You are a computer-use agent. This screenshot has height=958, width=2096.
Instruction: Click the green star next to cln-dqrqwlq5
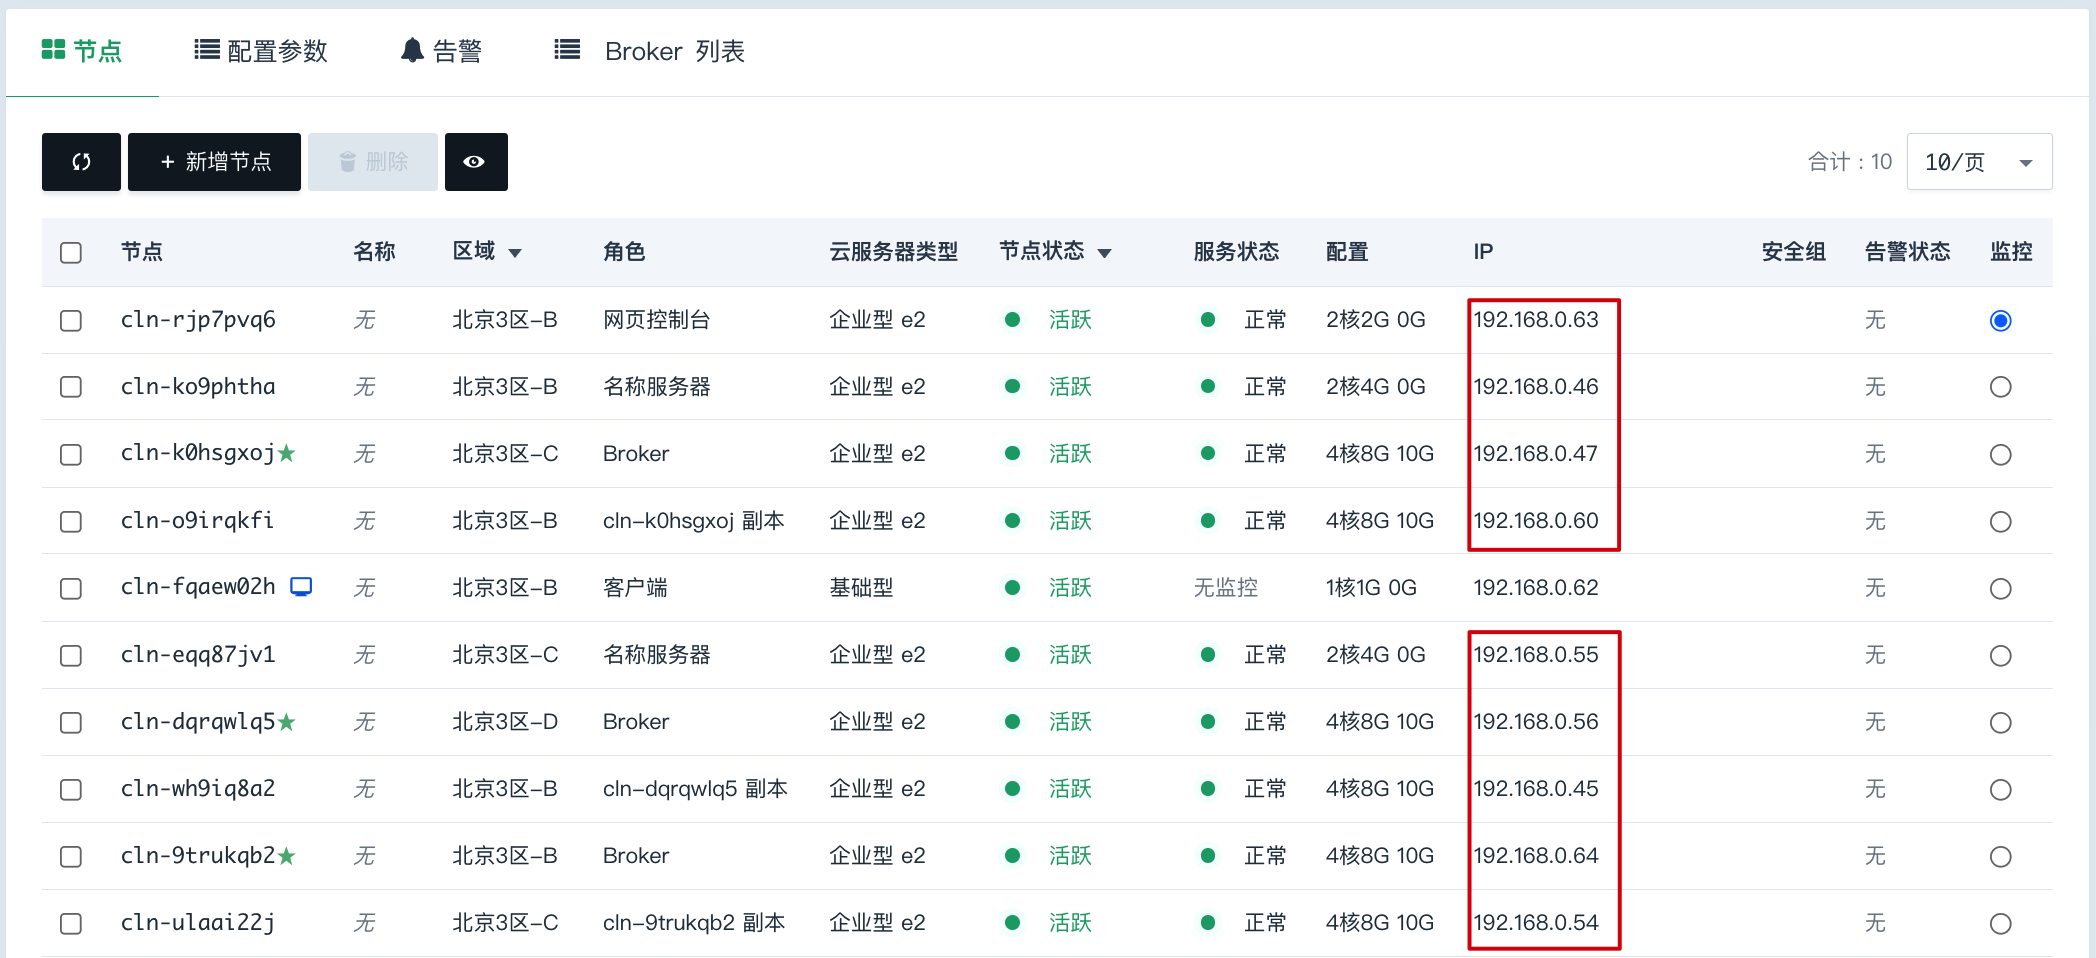[x=287, y=721]
